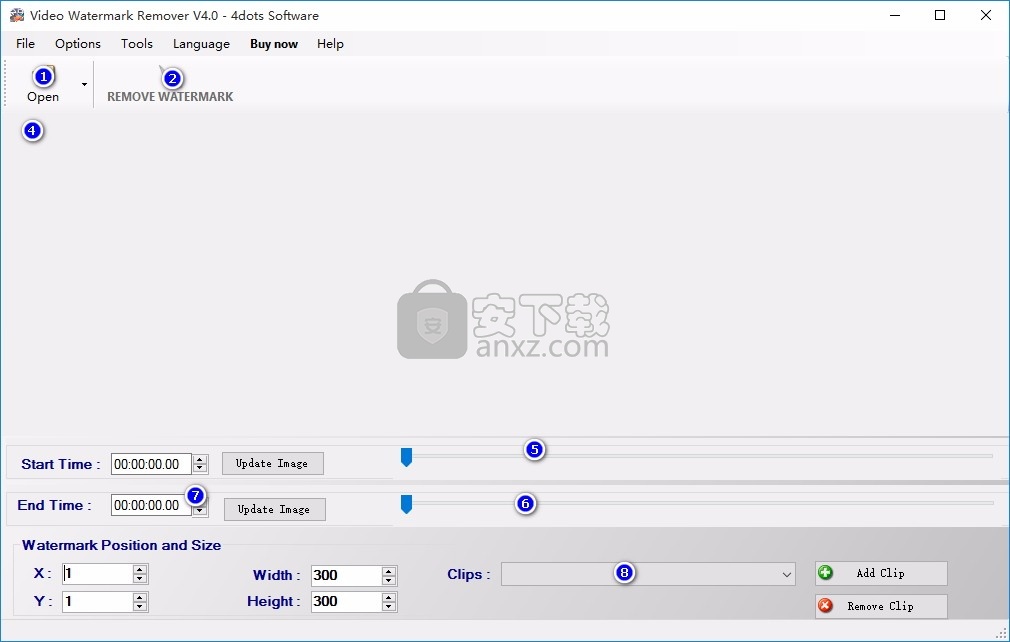Click the Height input field
Screen dimensions: 1010x642
point(346,602)
